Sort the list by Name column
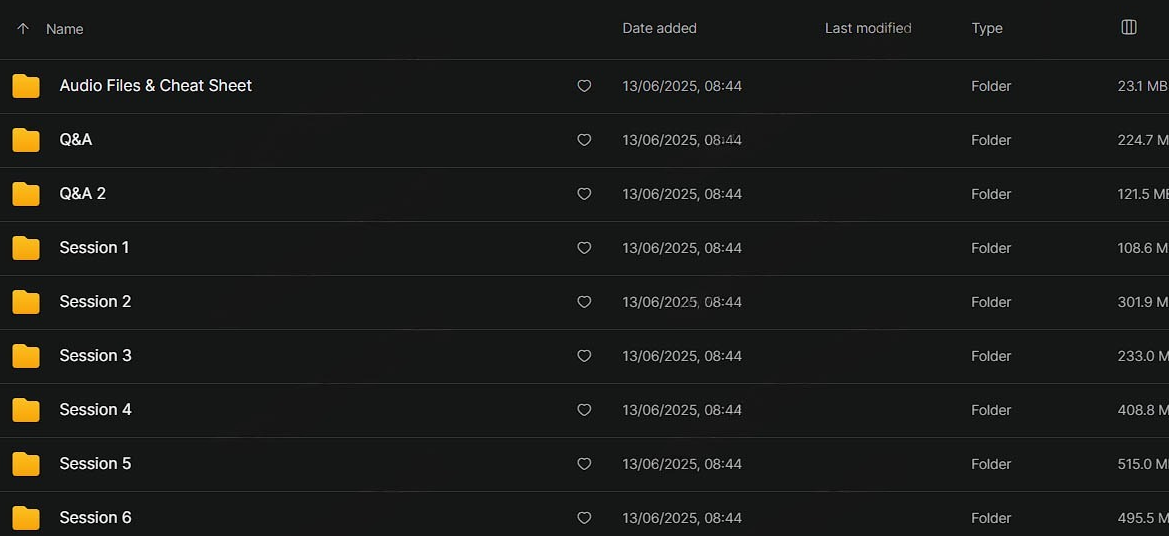Image resolution: width=1170 pixels, height=536 pixels. coord(65,29)
